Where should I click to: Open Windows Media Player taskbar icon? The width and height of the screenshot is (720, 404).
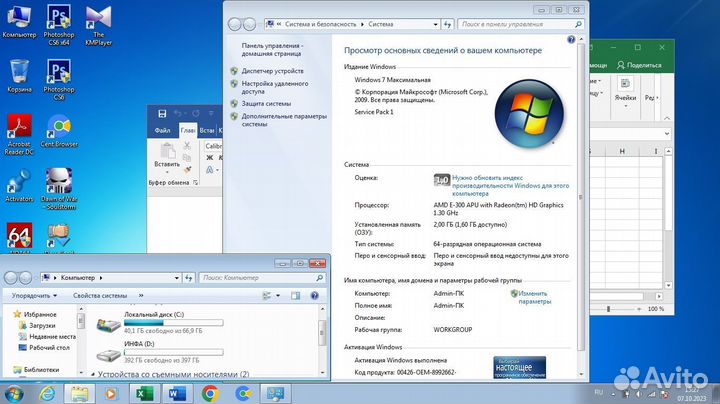pyautogui.click(x=111, y=394)
